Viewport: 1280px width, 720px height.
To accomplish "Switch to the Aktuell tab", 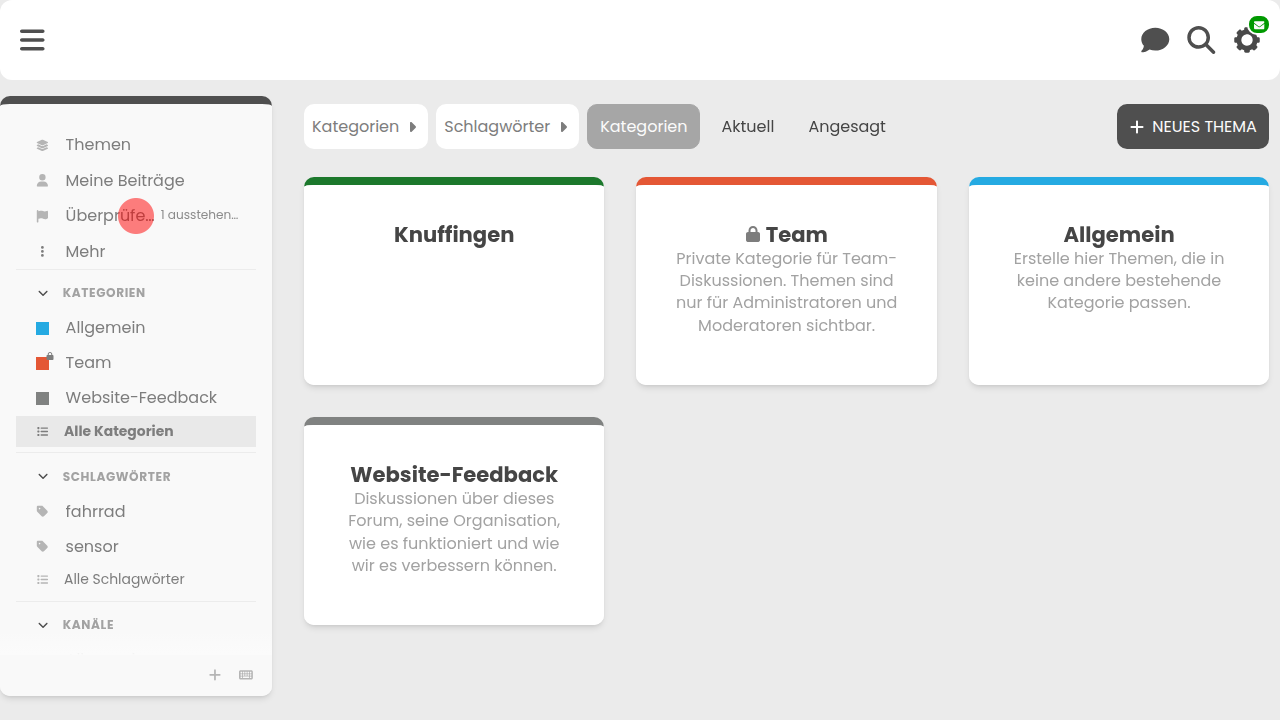I will pyautogui.click(x=747, y=127).
